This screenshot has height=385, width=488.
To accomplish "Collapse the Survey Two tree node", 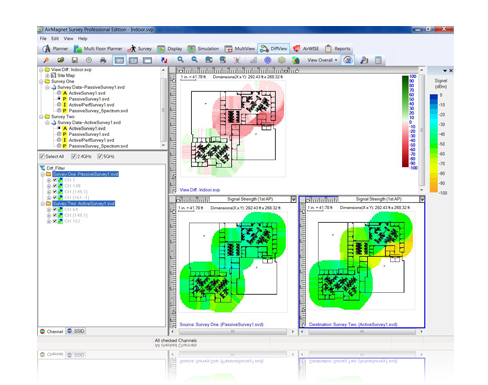I will coord(42,117).
